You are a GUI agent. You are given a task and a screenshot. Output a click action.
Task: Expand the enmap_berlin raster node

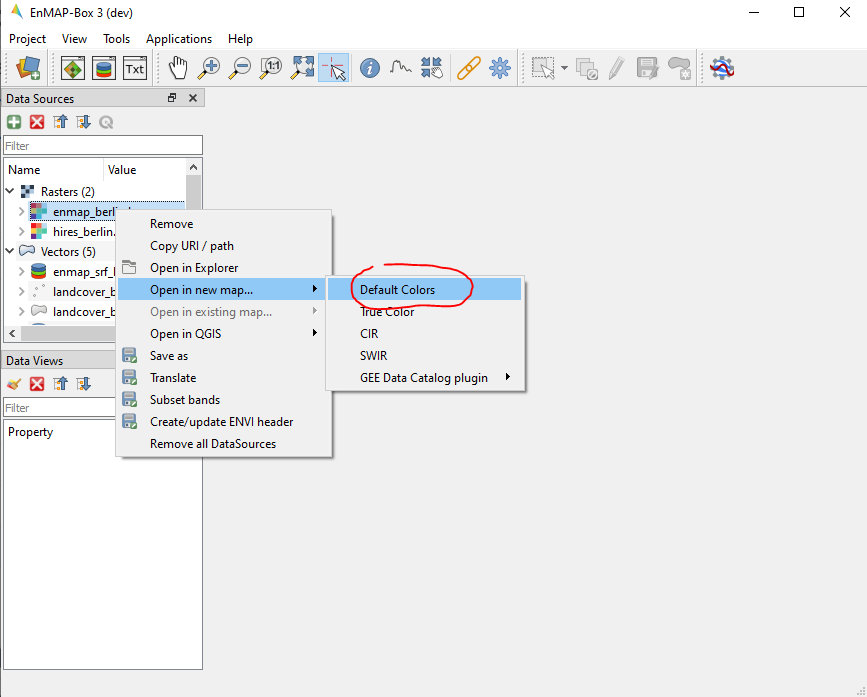(x=22, y=211)
